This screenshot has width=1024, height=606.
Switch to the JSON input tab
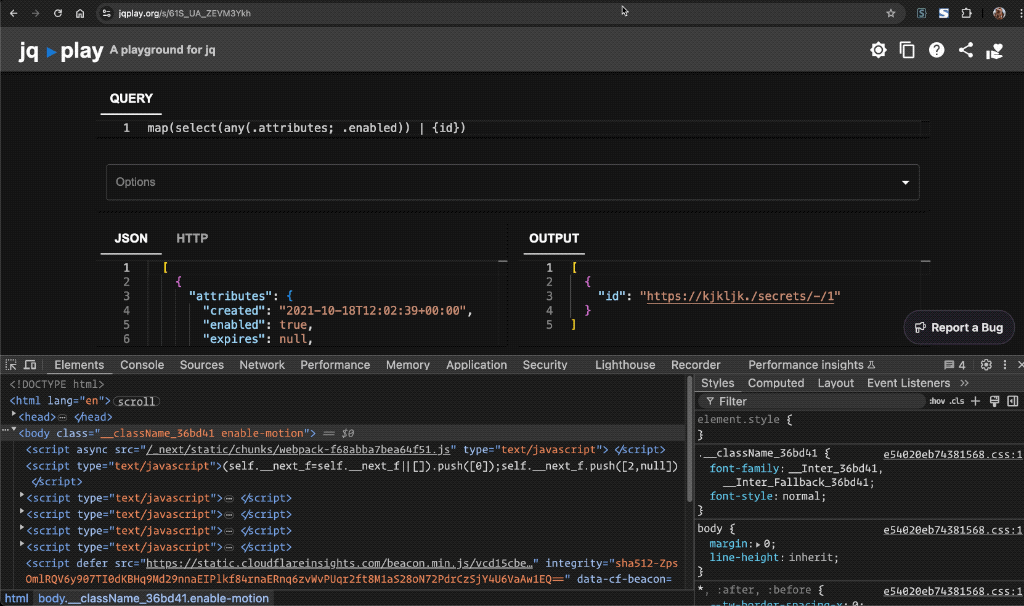(131, 238)
